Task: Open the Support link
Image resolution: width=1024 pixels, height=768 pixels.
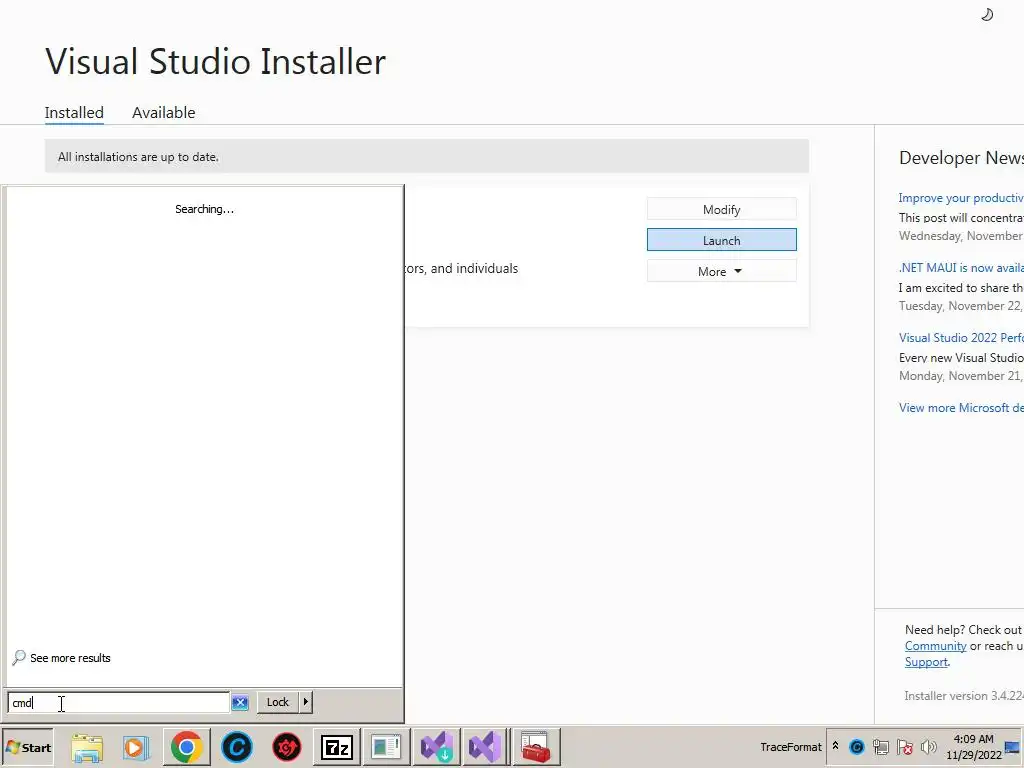Action: point(926,662)
